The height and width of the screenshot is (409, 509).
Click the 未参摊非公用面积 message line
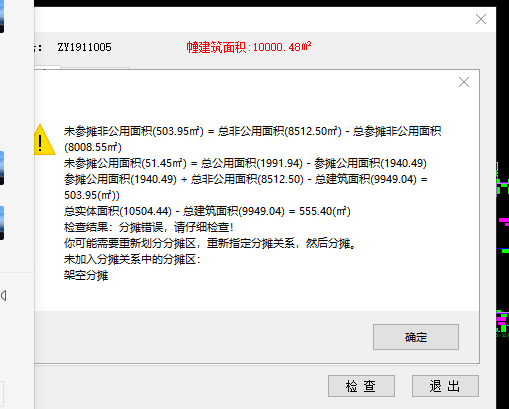point(252,139)
